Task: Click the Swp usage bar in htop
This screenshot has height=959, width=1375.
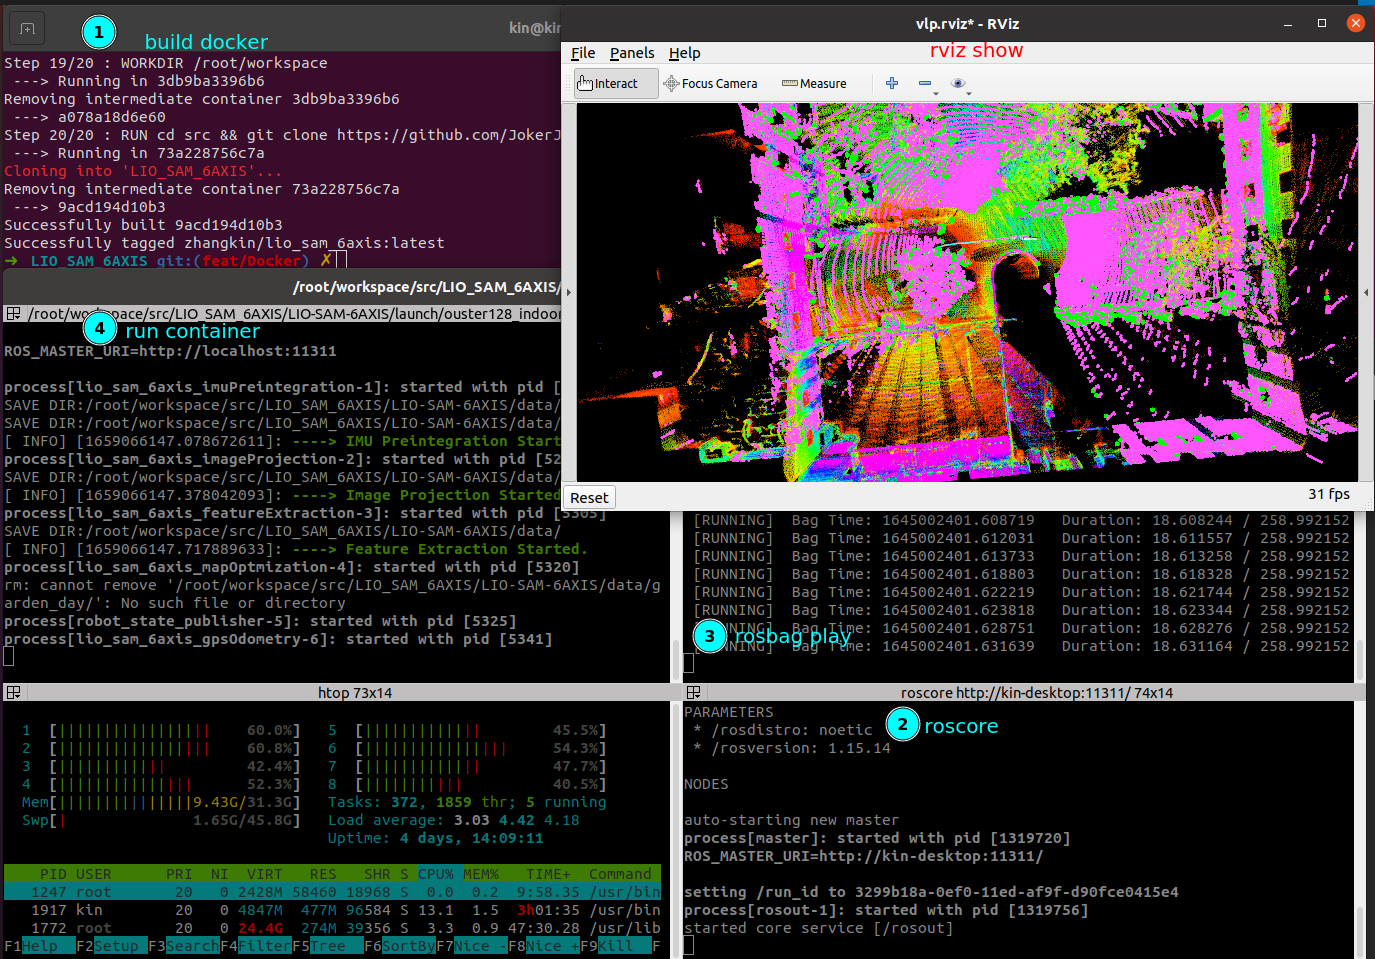Action: [160, 820]
